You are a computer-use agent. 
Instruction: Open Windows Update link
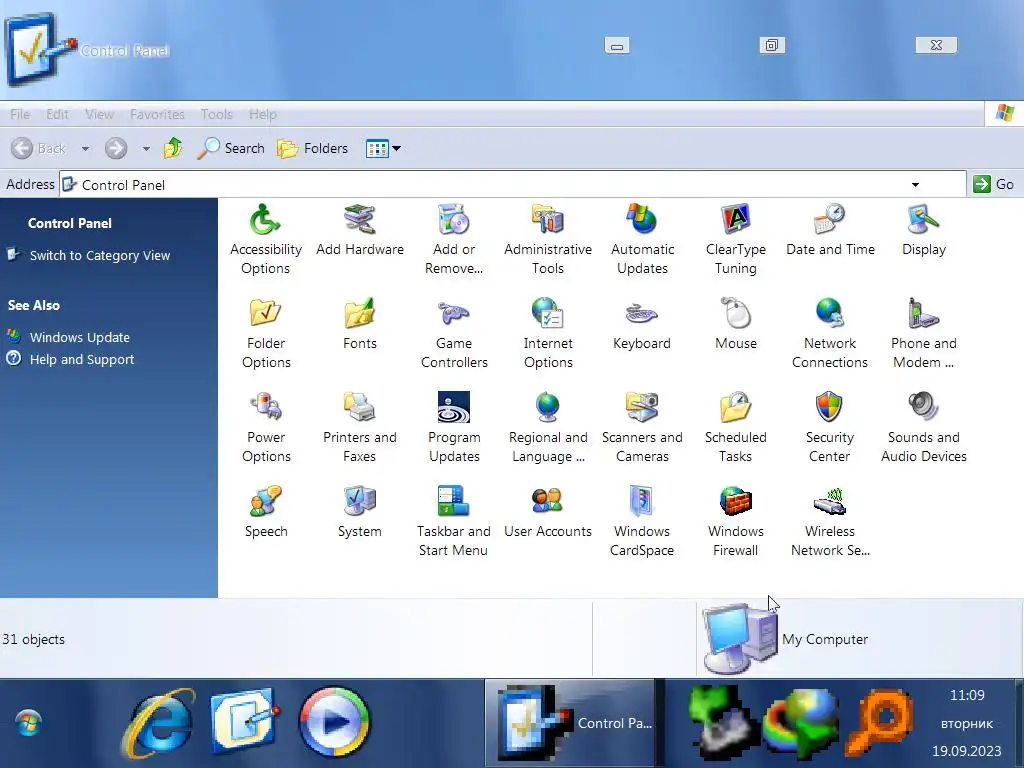(x=80, y=337)
